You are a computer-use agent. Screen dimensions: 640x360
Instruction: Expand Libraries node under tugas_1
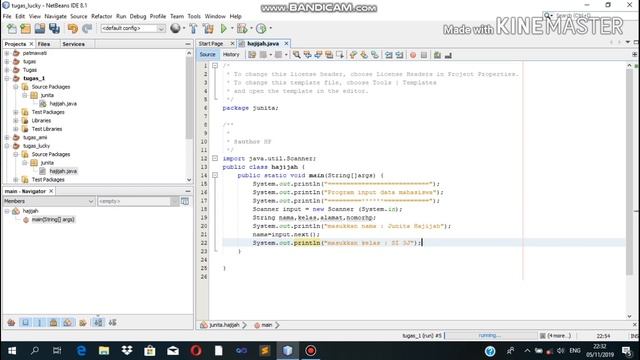[16, 120]
